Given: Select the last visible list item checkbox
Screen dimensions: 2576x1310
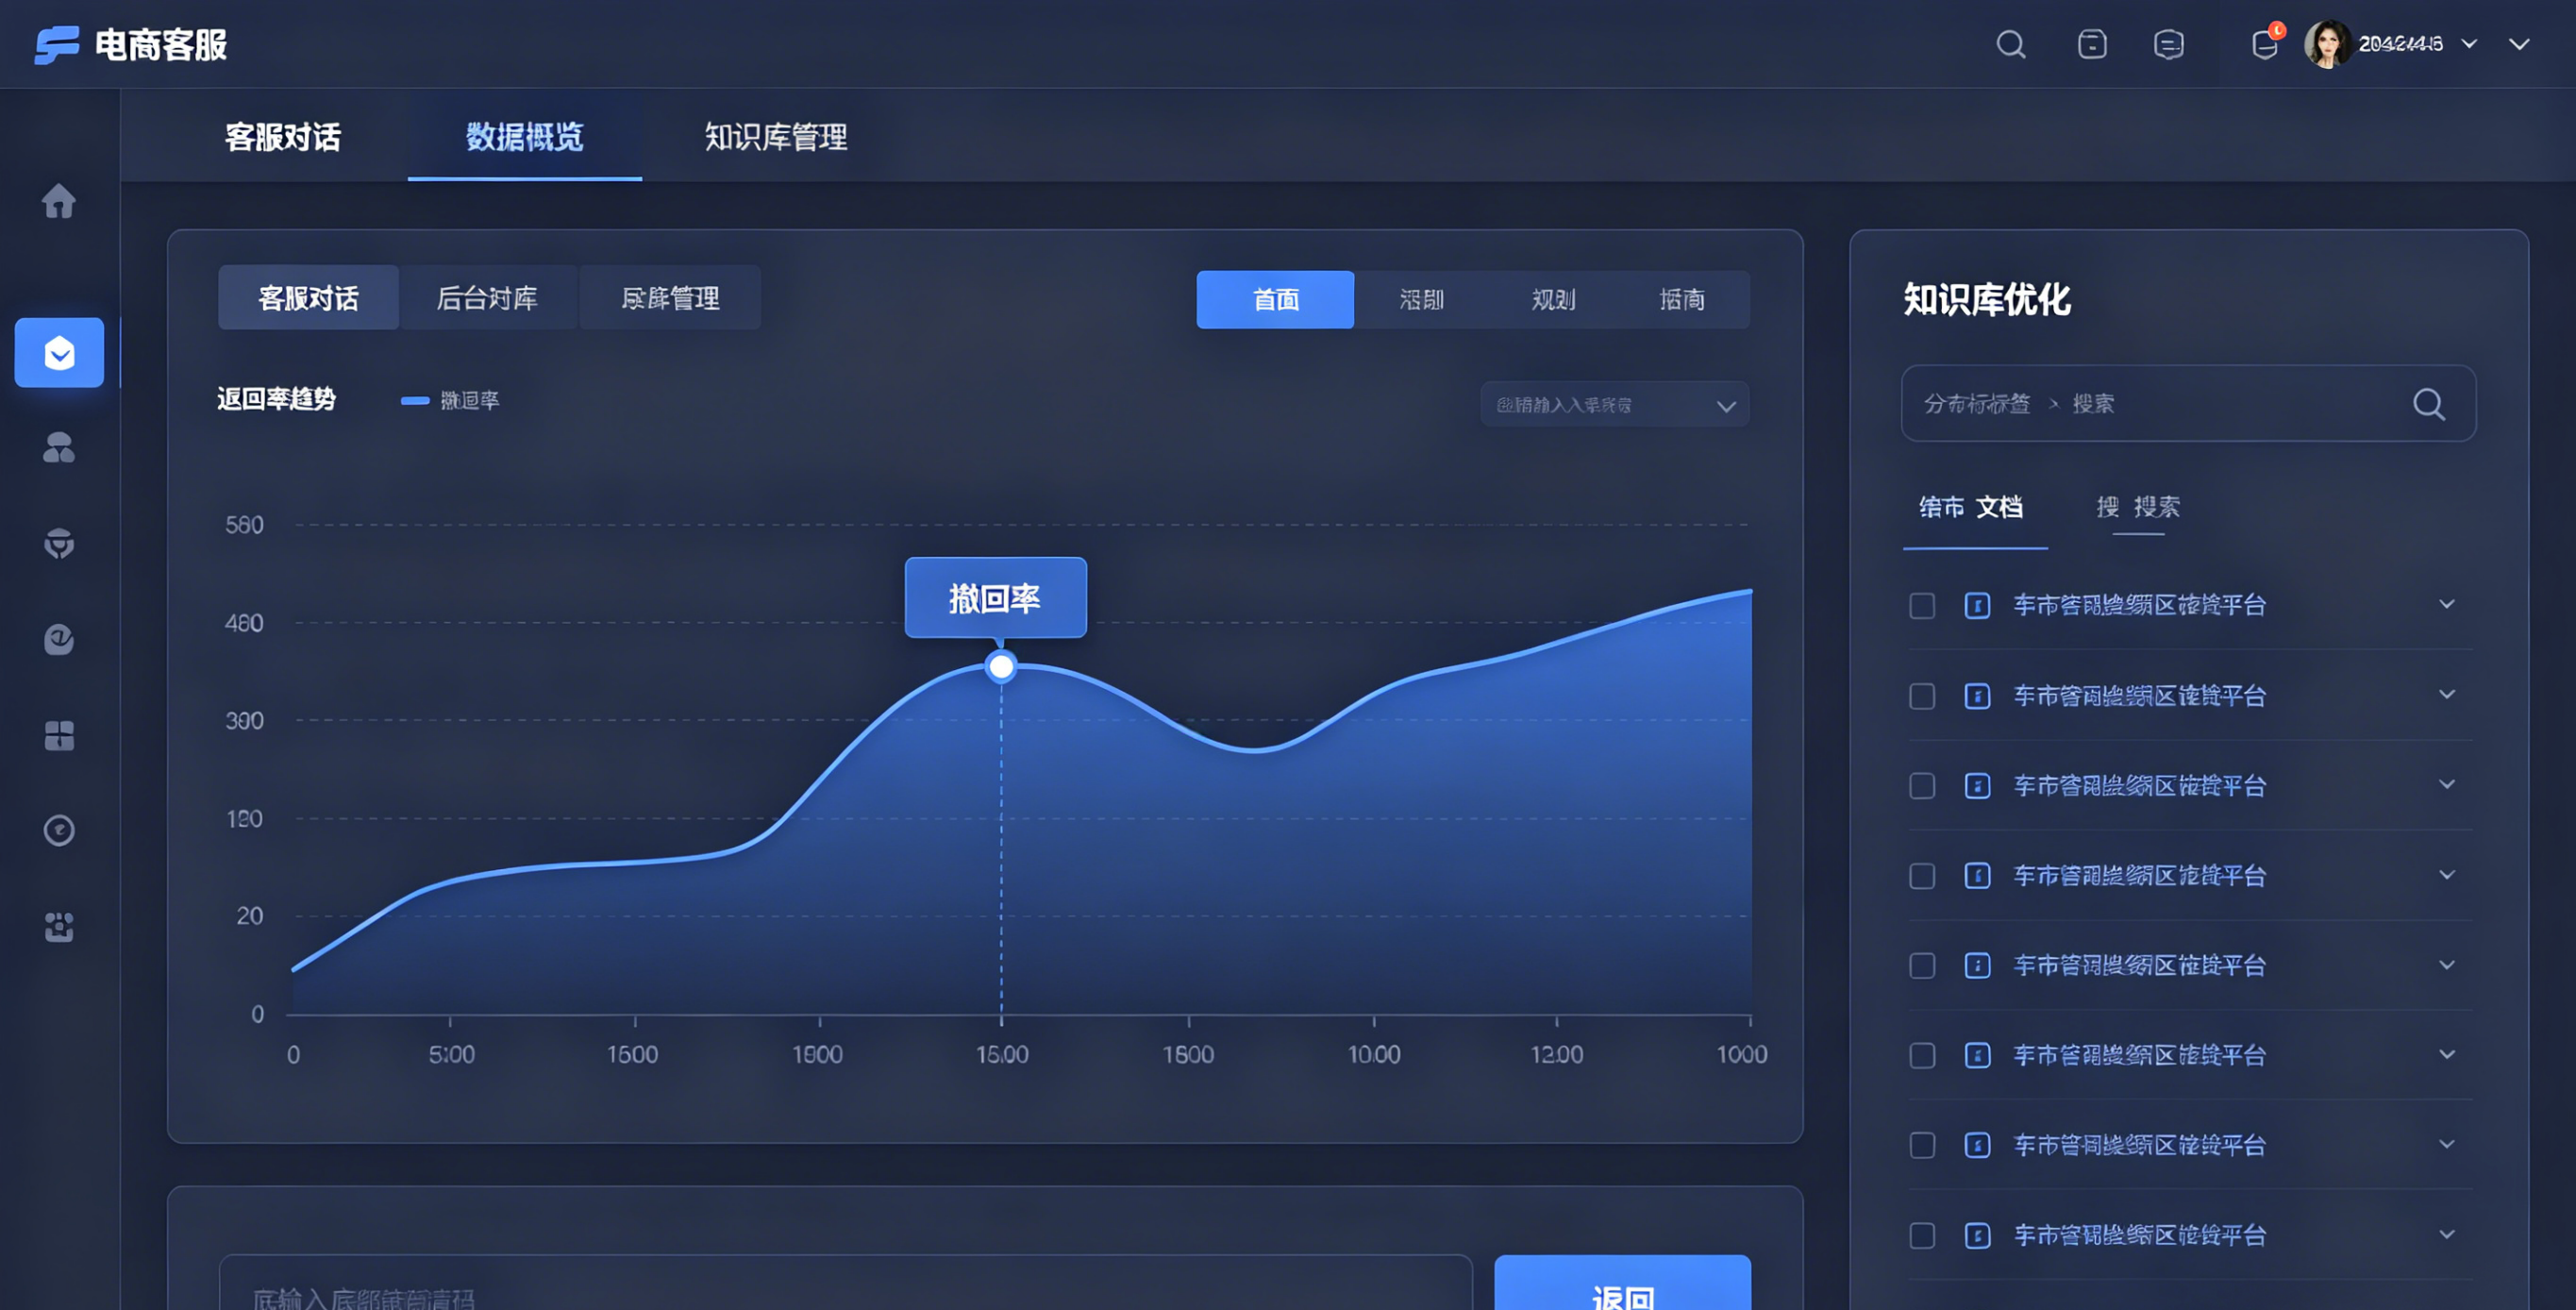Looking at the screenshot, I should (x=1922, y=1235).
